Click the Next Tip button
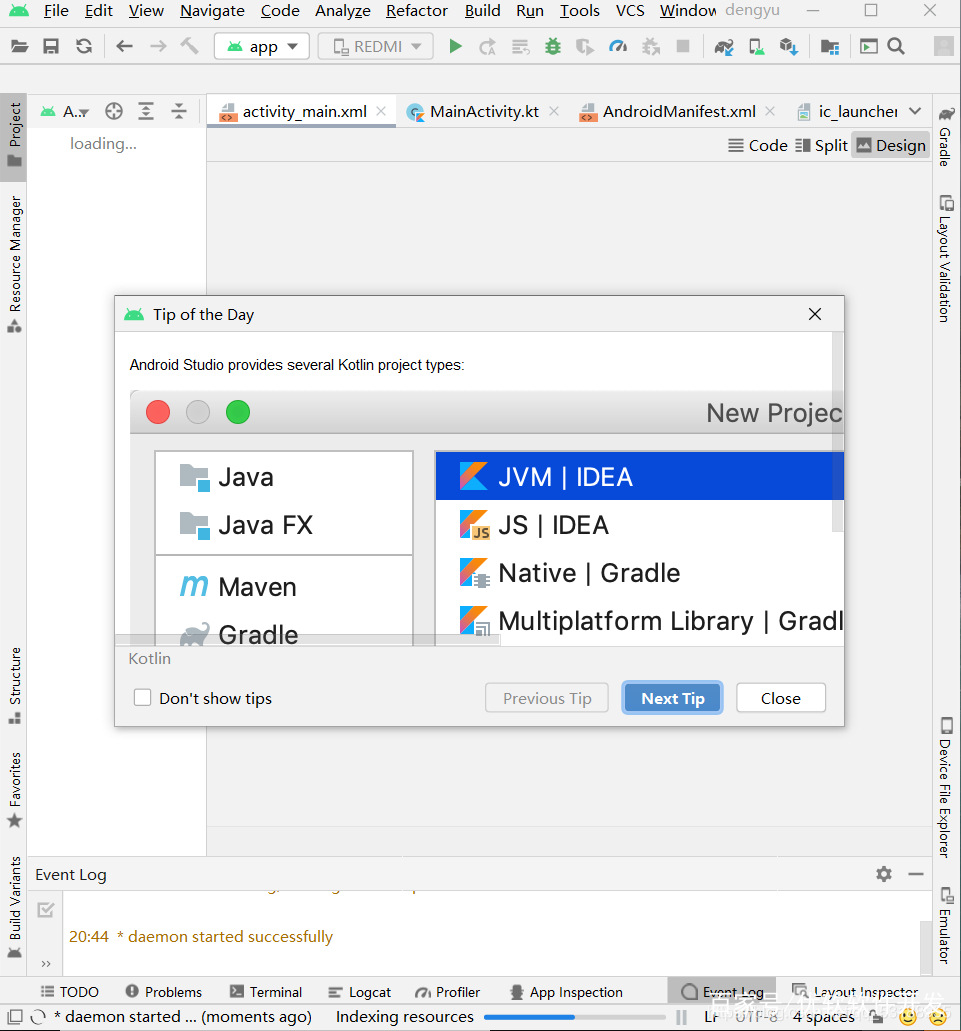The height and width of the screenshot is (1031, 961). (672, 698)
